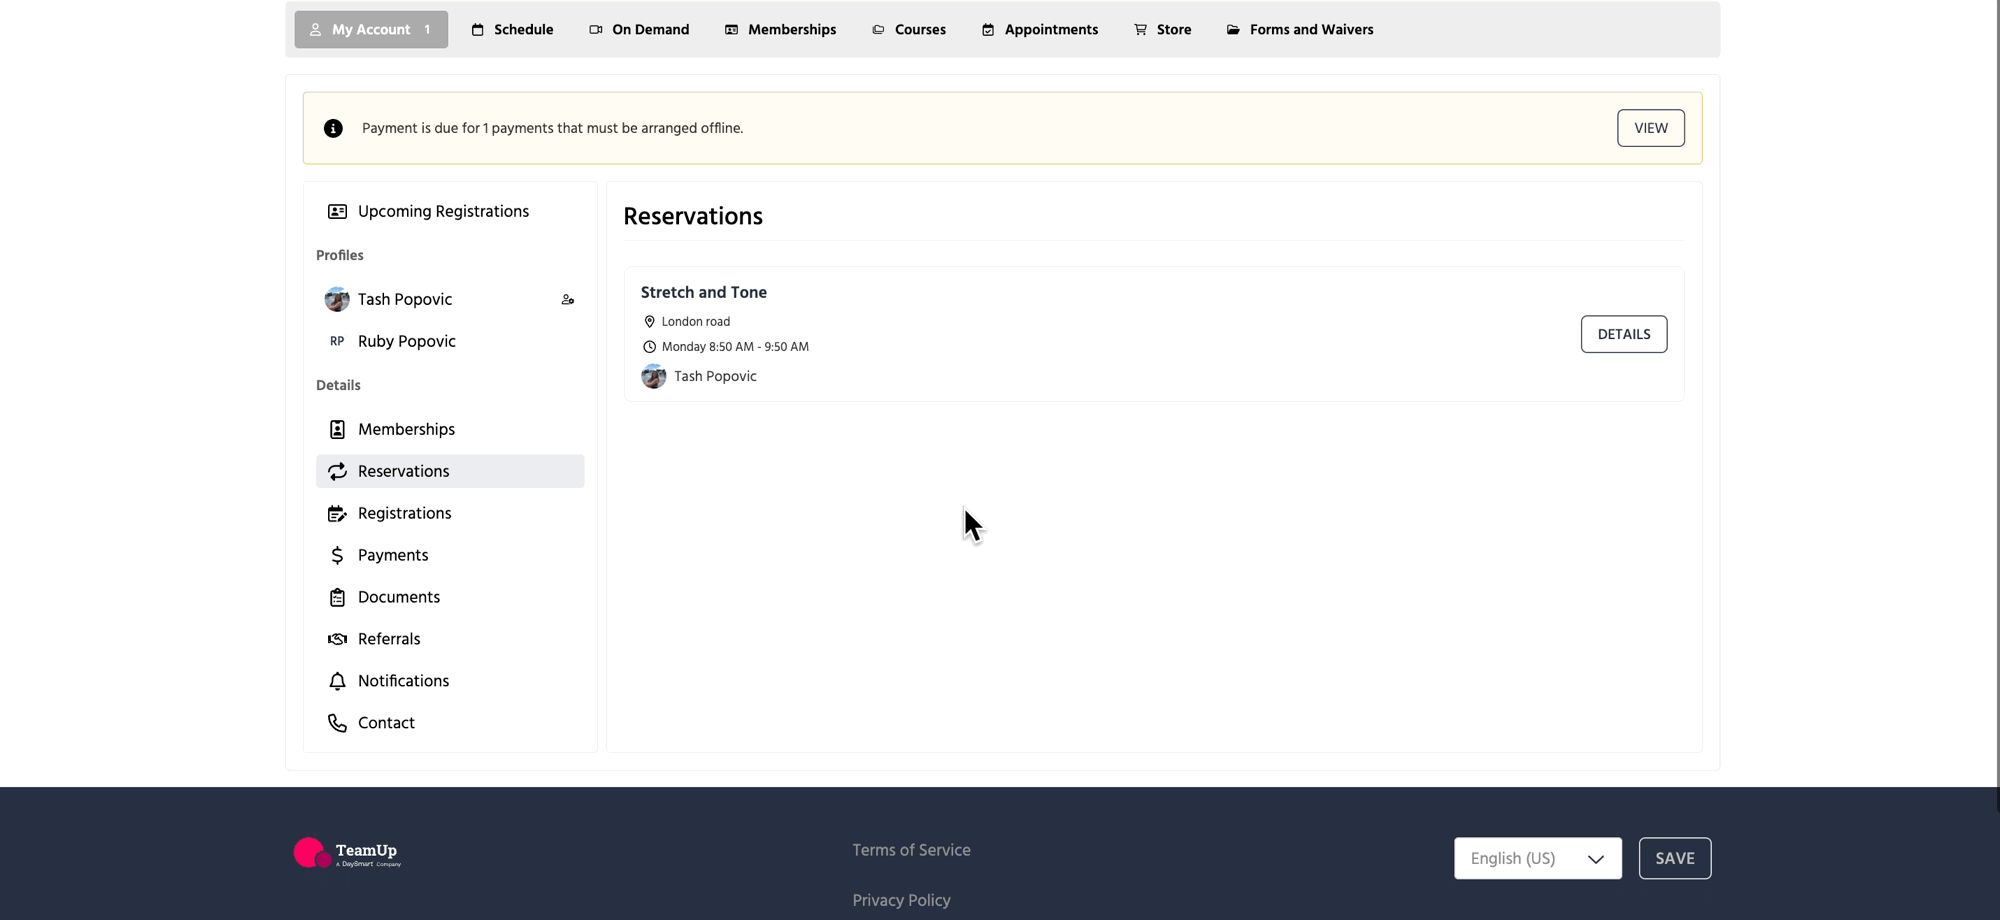Screen dimensions: 2000x920
Task: Click the TeamUp logo in footer
Action: (347, 853)
